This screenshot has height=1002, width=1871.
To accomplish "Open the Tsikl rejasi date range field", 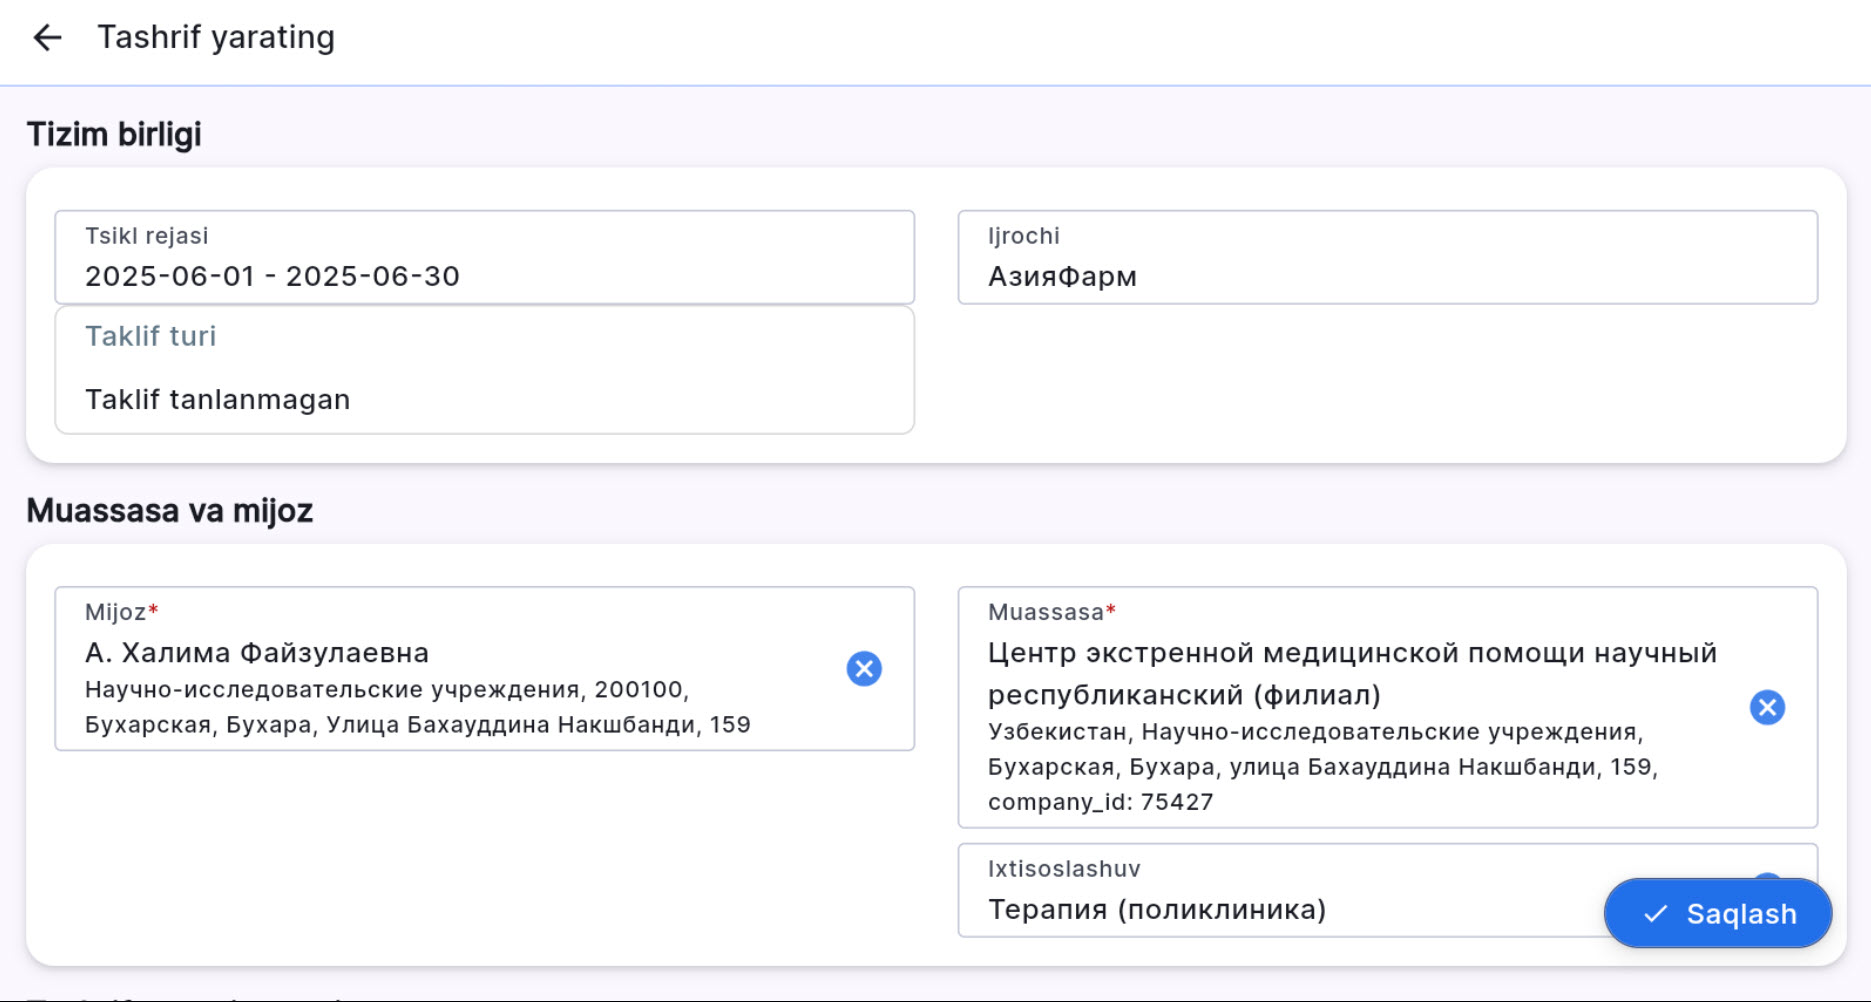I will click(x=484, y=258).
